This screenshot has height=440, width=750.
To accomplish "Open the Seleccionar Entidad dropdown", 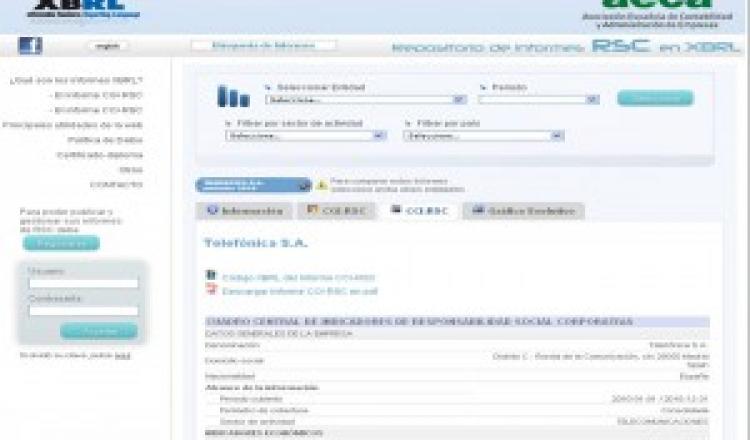I will 366,99.
